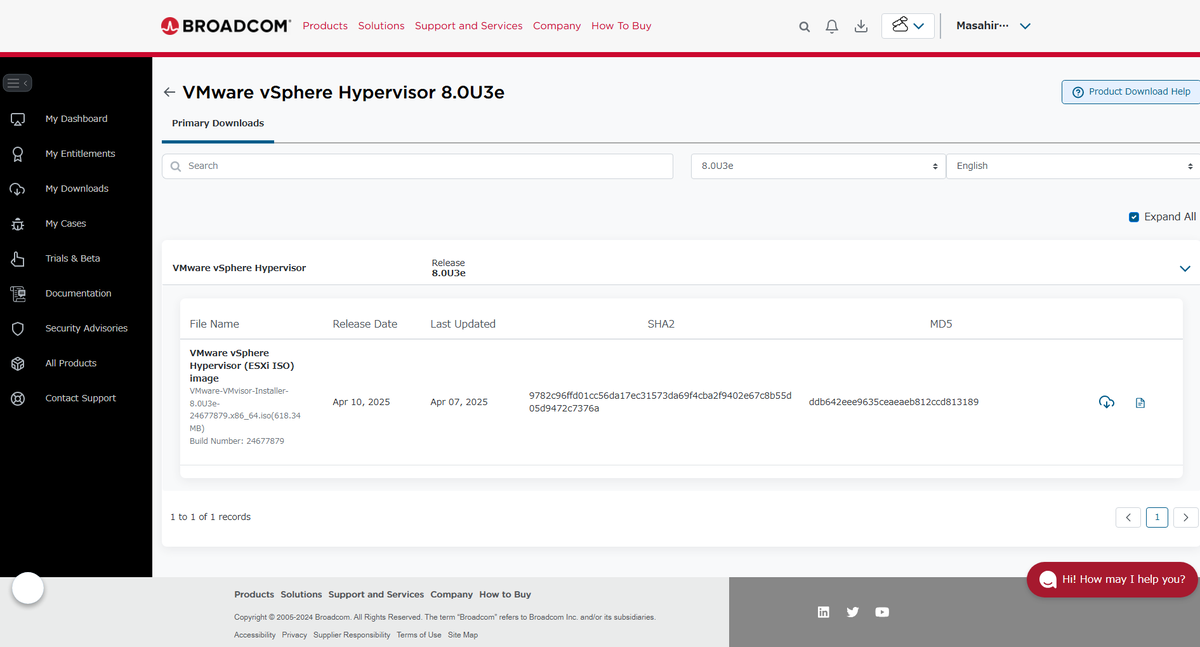Click the SHA2 hash value starting 9782c96f
The height and width of the screenshot is (647, 1200).
(660, 402)
